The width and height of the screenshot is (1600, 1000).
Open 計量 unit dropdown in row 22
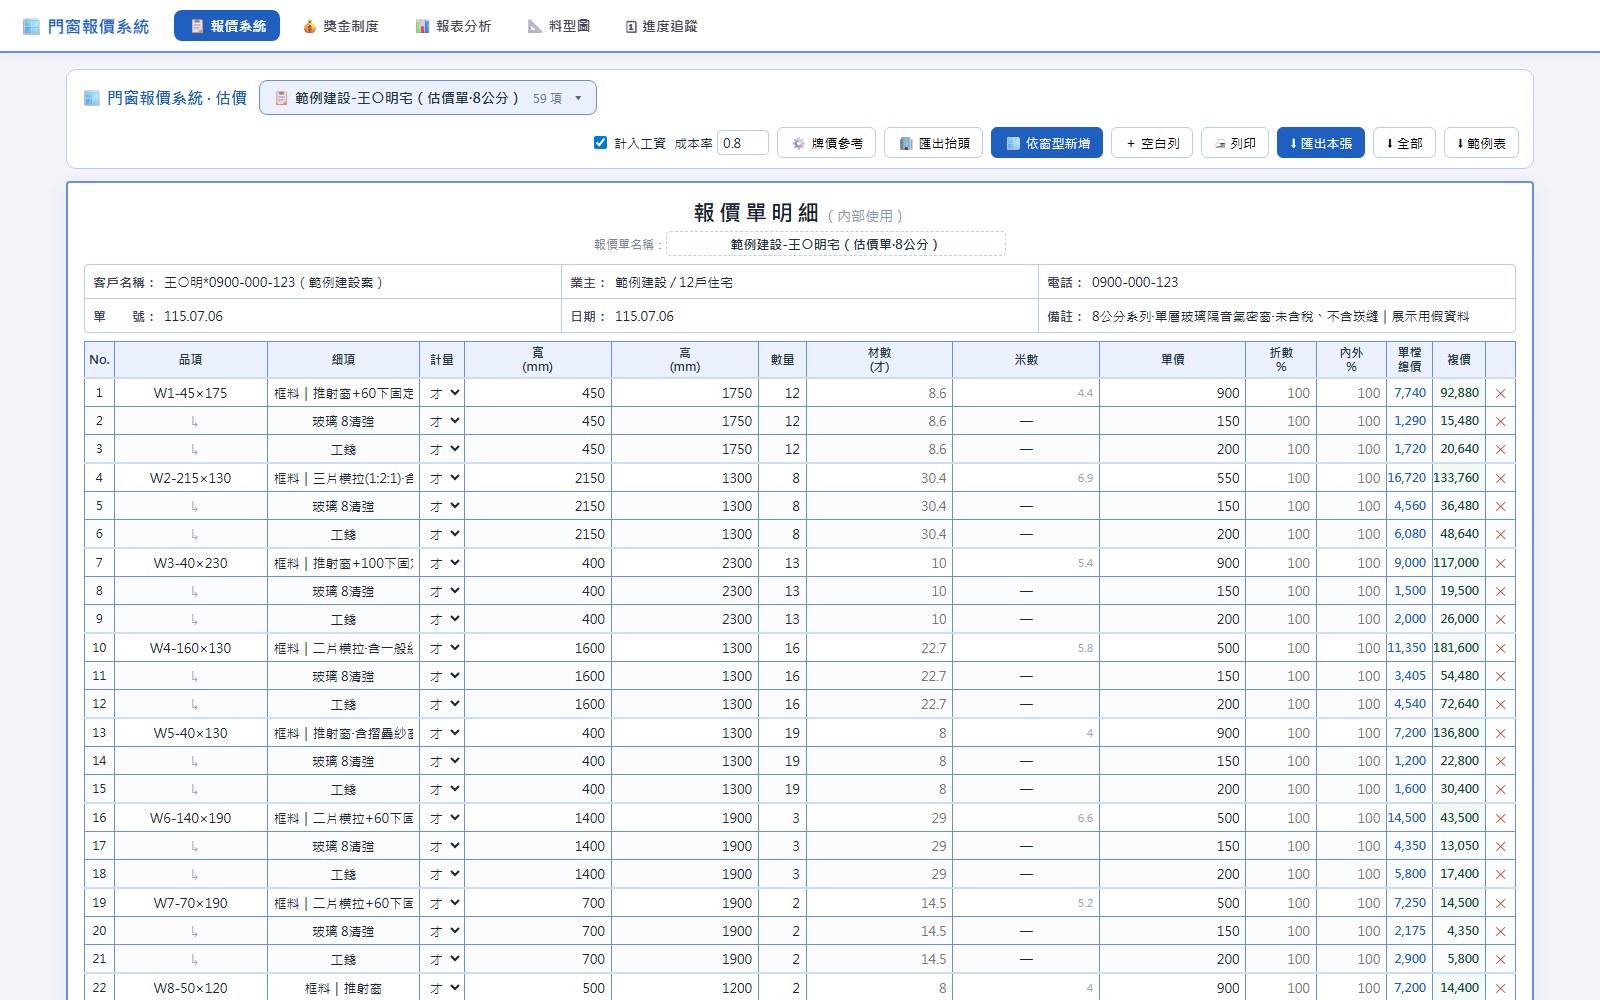pos(443,988)
